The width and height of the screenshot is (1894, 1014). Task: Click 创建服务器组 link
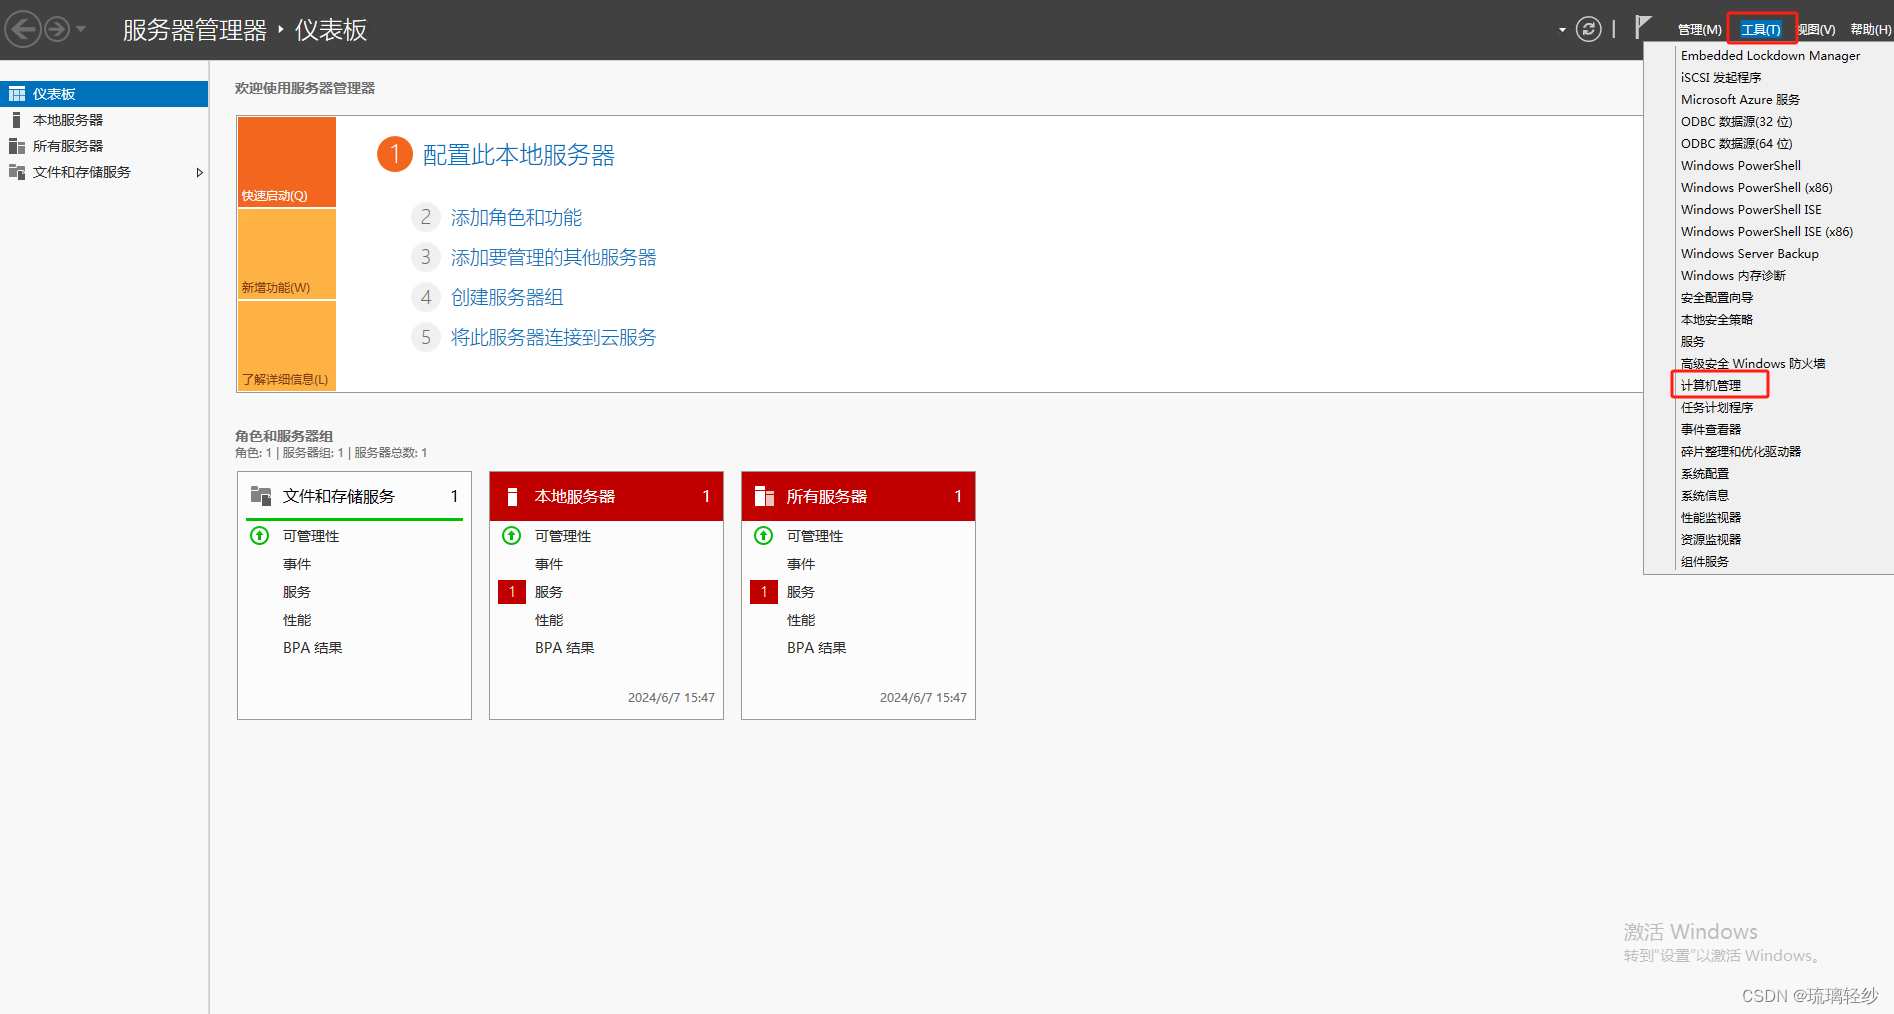(507, 297)
